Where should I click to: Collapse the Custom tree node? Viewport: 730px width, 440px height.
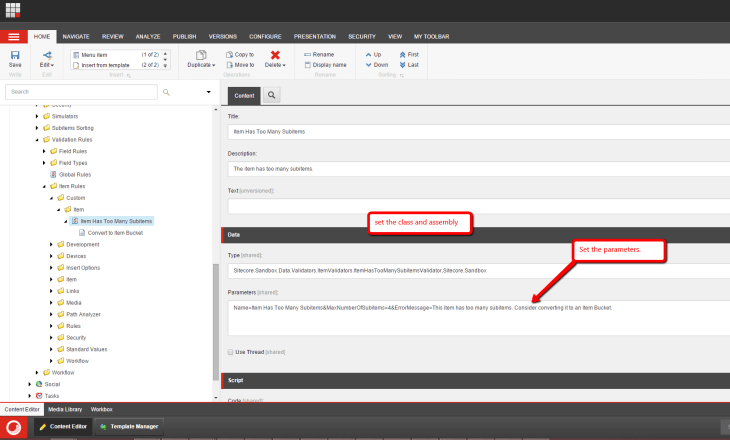(52, 198)
